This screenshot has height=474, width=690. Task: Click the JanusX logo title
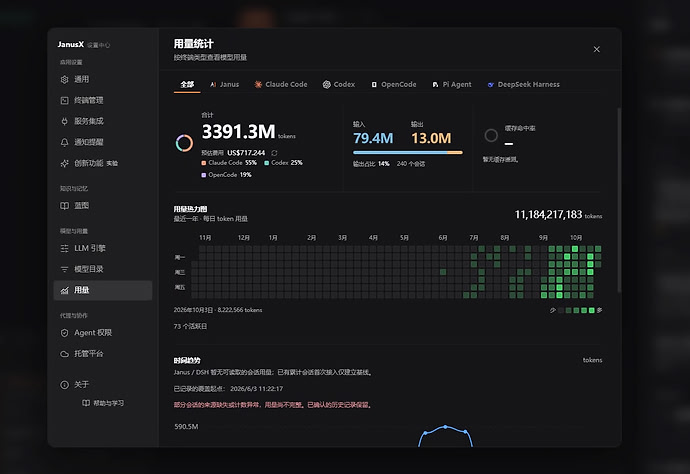70,44
